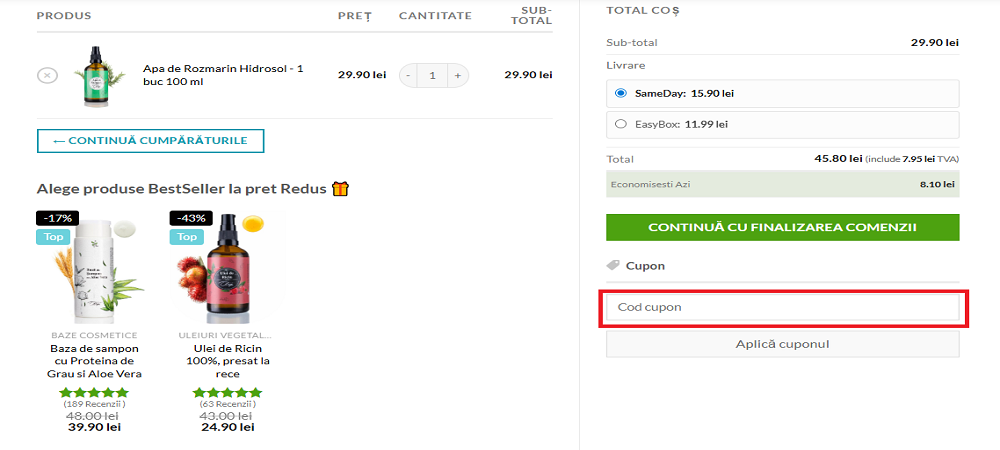The width and height of the screenshot is (1000, 450).
Task: Decrease quantity with minus button
Action: [x=409, y=75]
